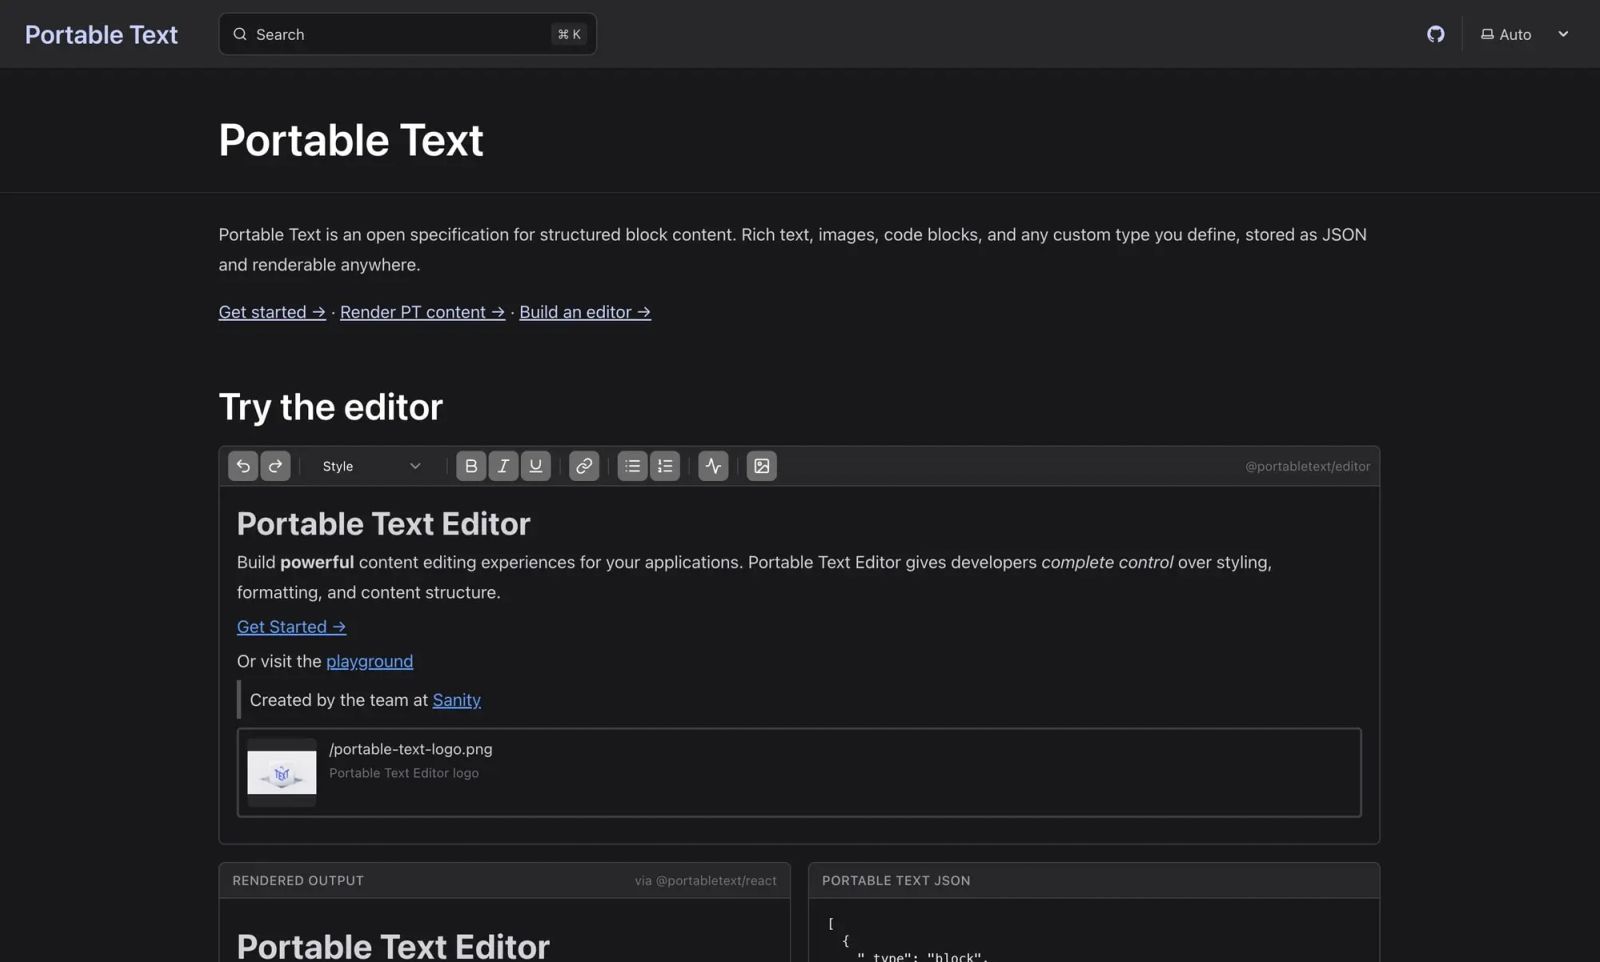Click the Redo icon in editor toolbar
Viewport: 1600px width, 962px height.
pyautogui.click(x=275, y=466)
